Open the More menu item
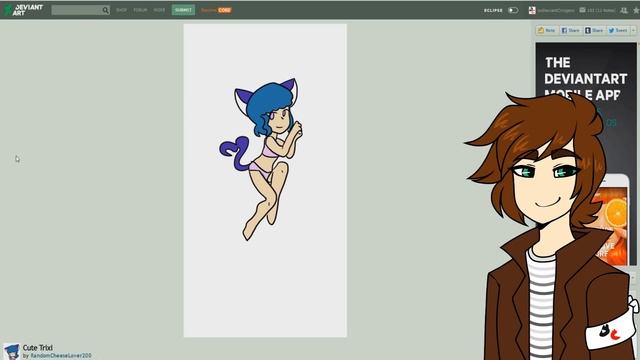Viewport: 640px width, 360px height. pos(159,10)
